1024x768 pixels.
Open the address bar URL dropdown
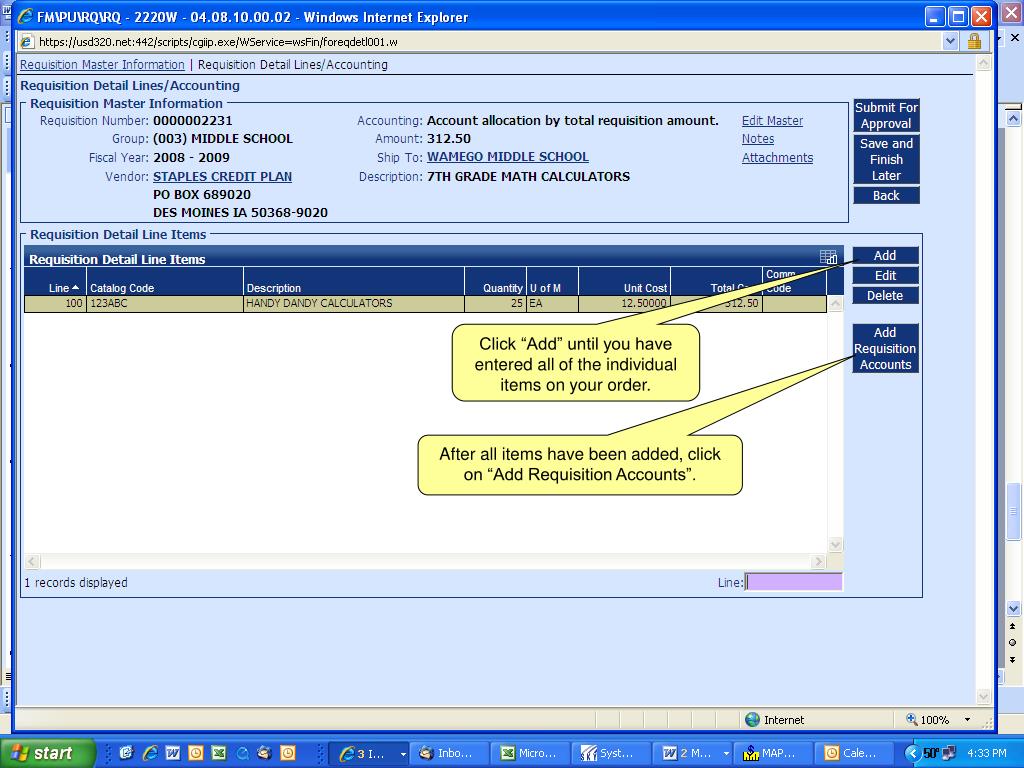[950, 42]
